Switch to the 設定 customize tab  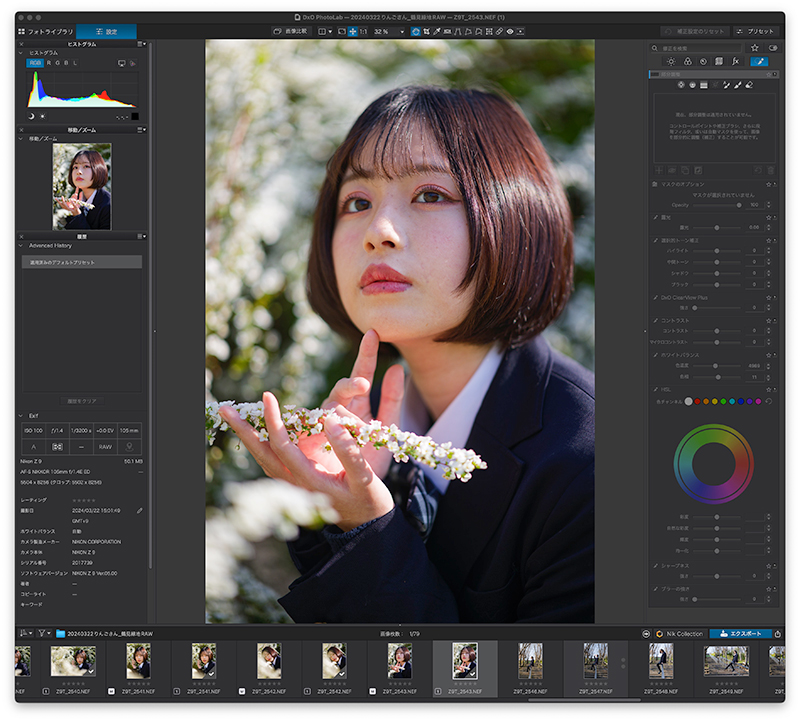[106, 32]
